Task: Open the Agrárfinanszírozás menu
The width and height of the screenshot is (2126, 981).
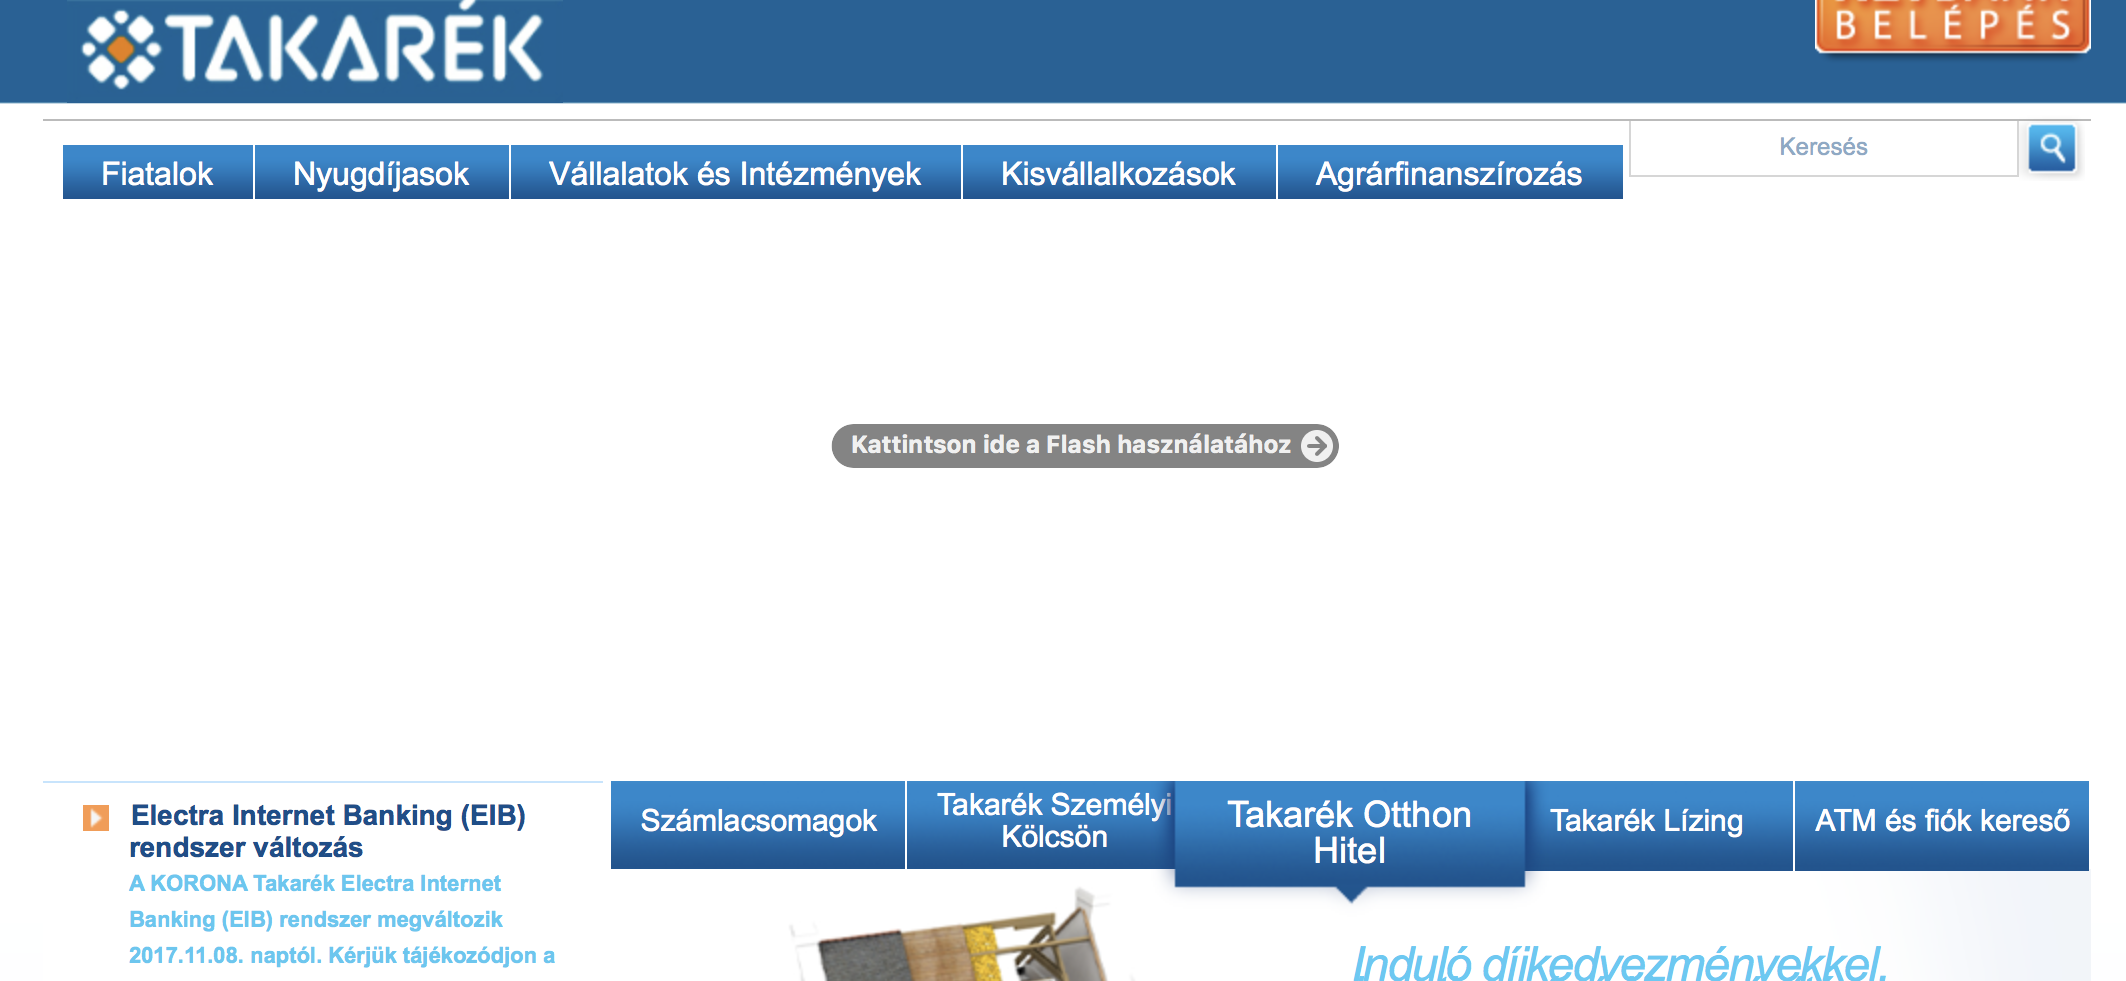Action: (x=1449, y=173)
